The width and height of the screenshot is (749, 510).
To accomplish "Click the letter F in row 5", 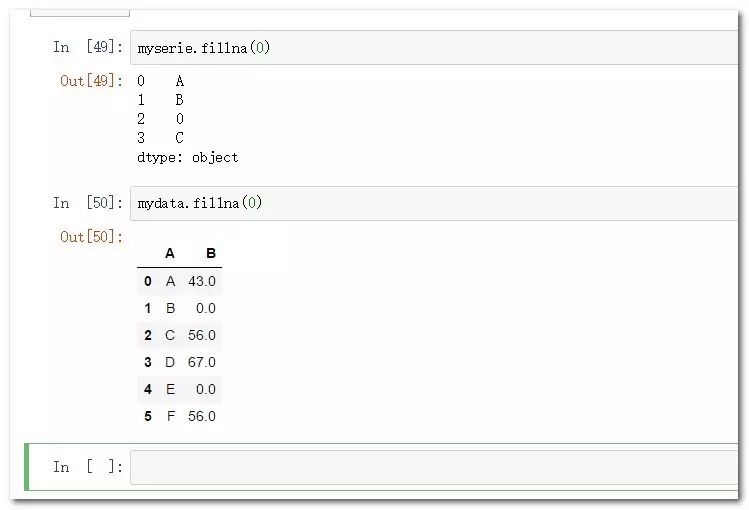I will click(171, 416).
